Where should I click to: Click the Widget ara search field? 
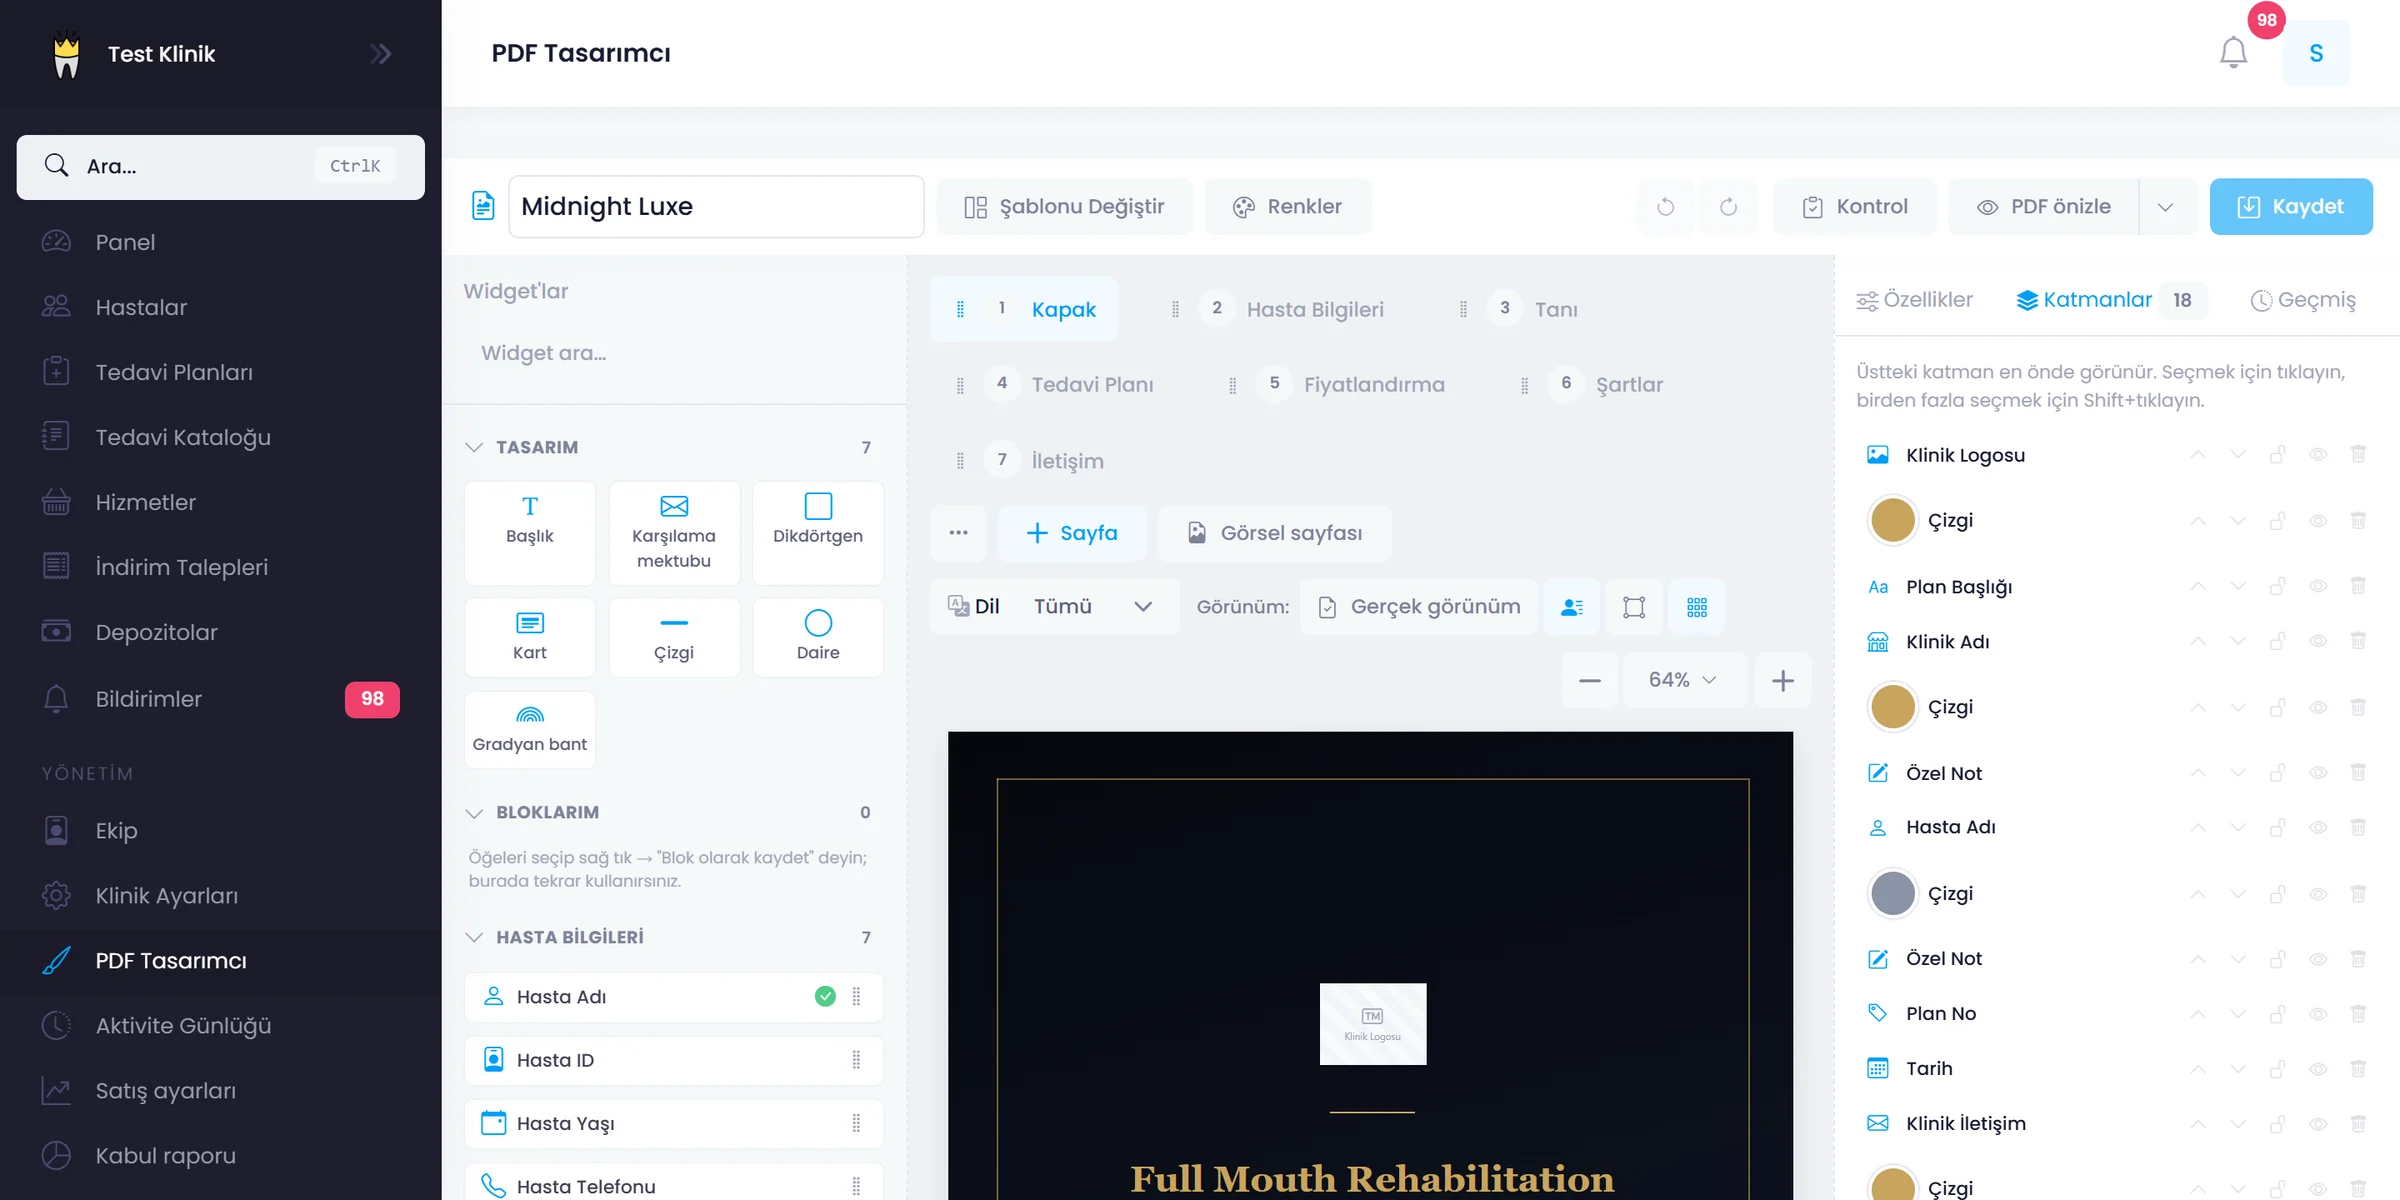[674, 353]
